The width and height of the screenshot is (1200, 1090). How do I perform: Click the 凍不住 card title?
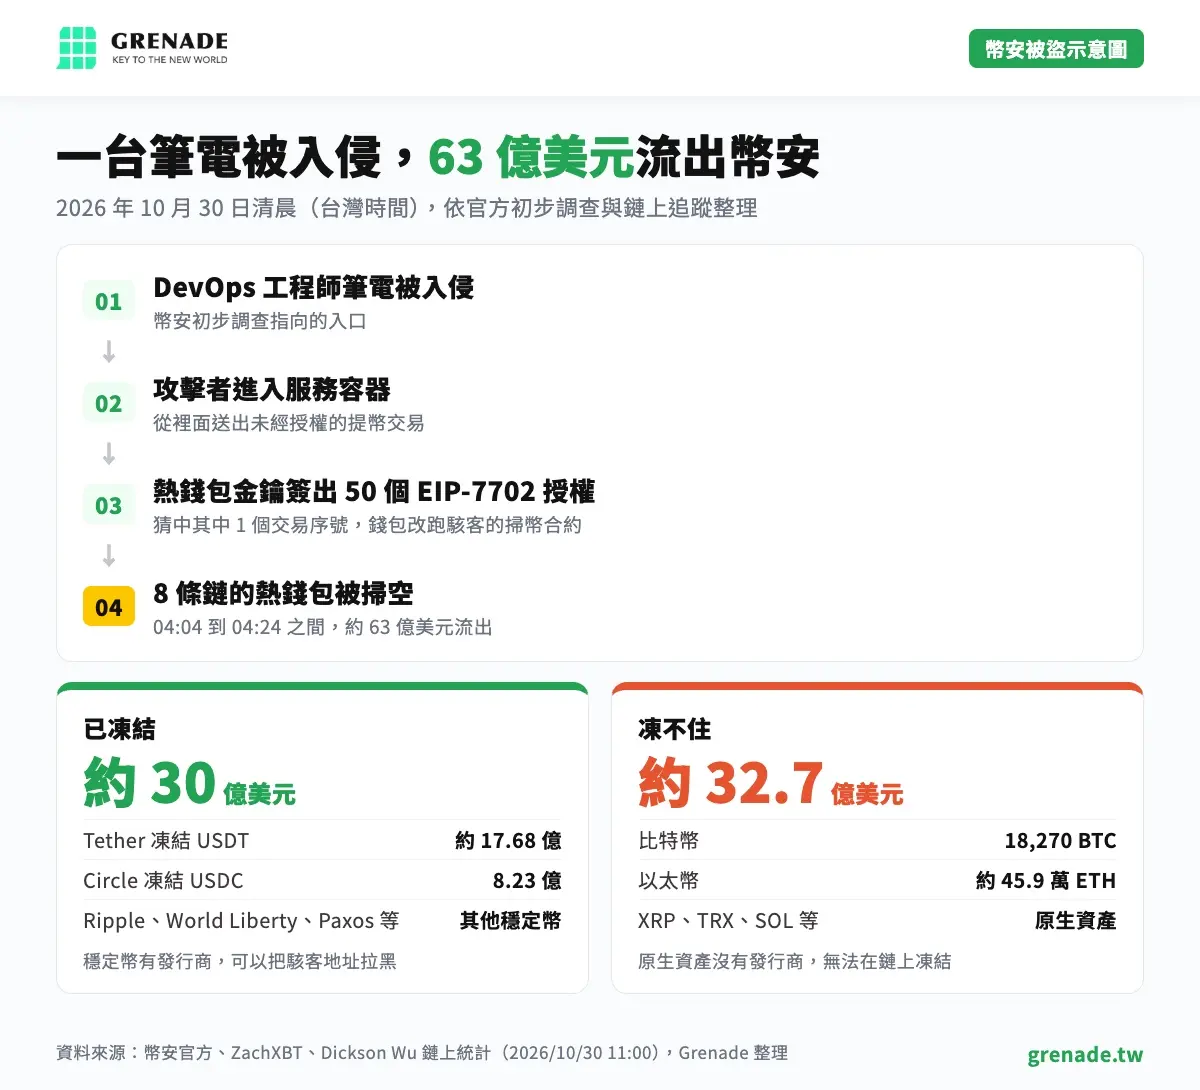click(x=675, y=729)
